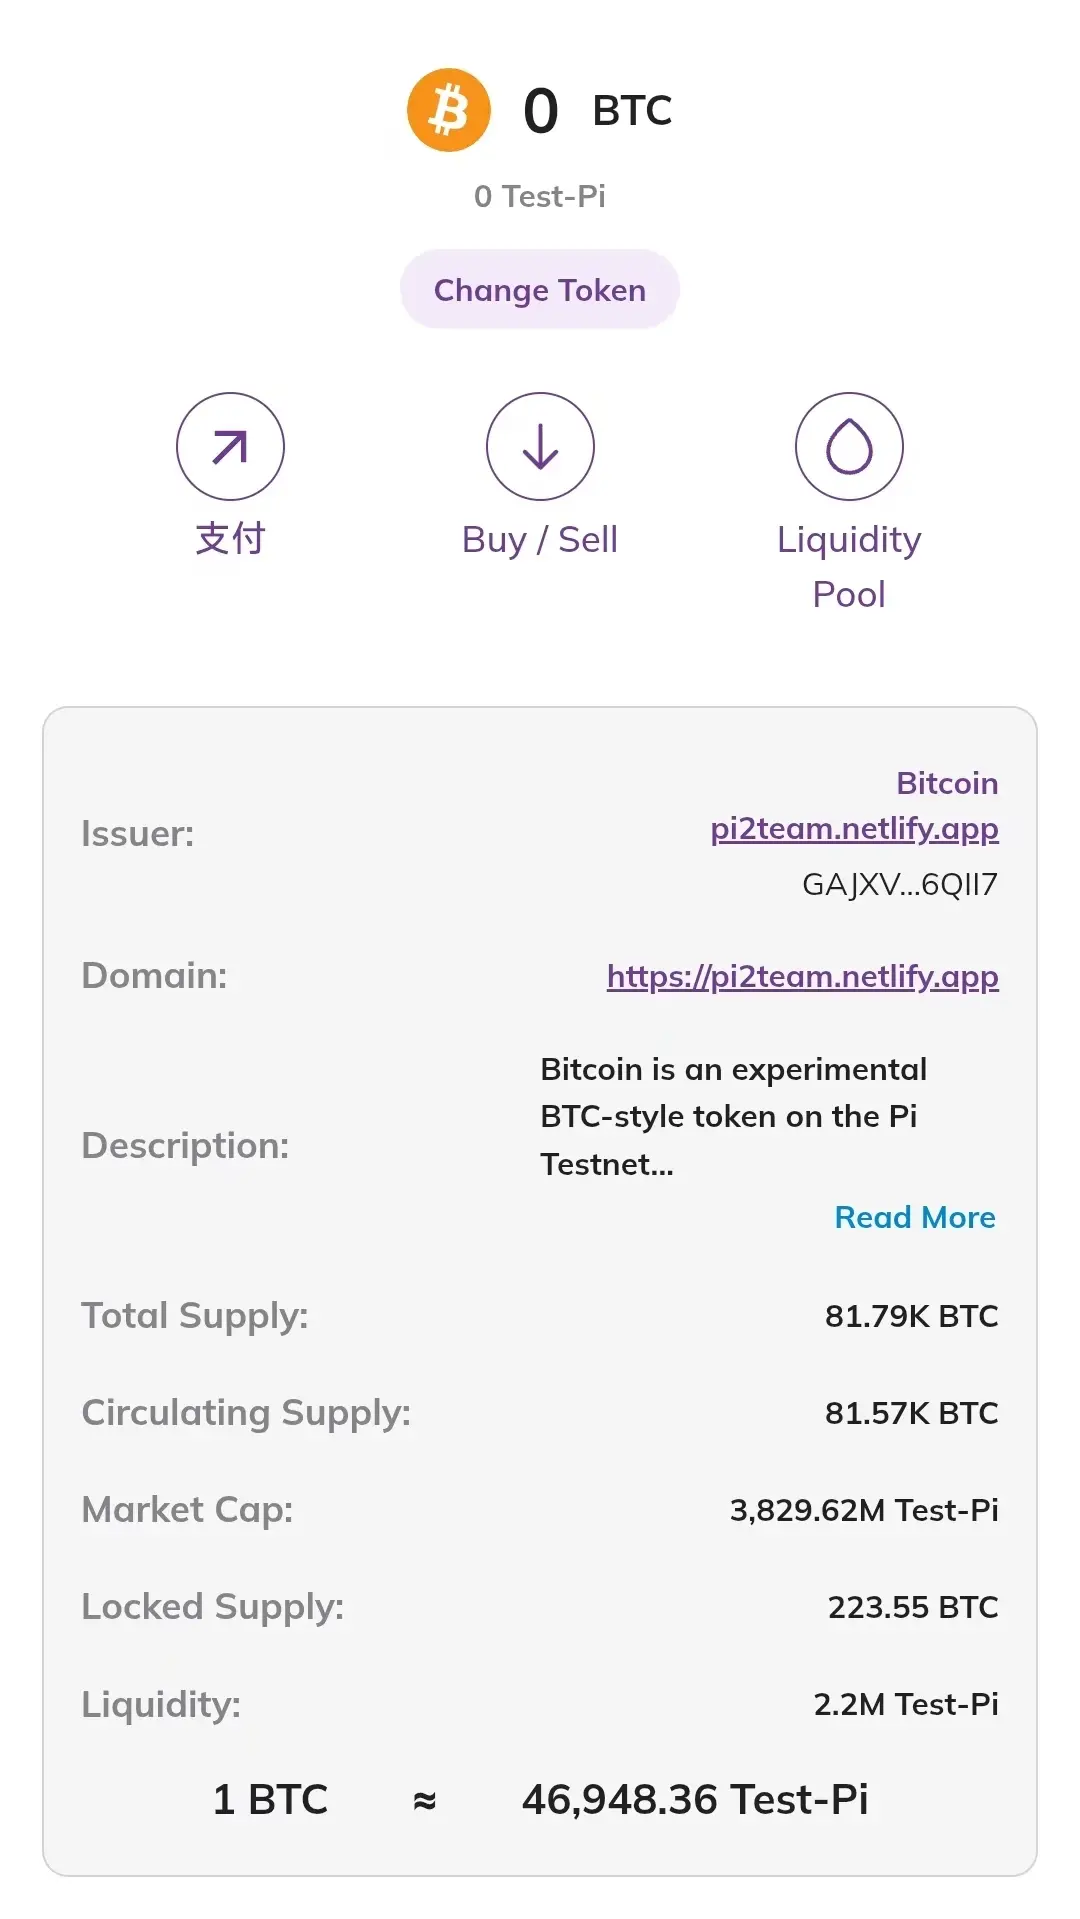Open the https://pi2team.netlify.app domain link

pos(802,976)
